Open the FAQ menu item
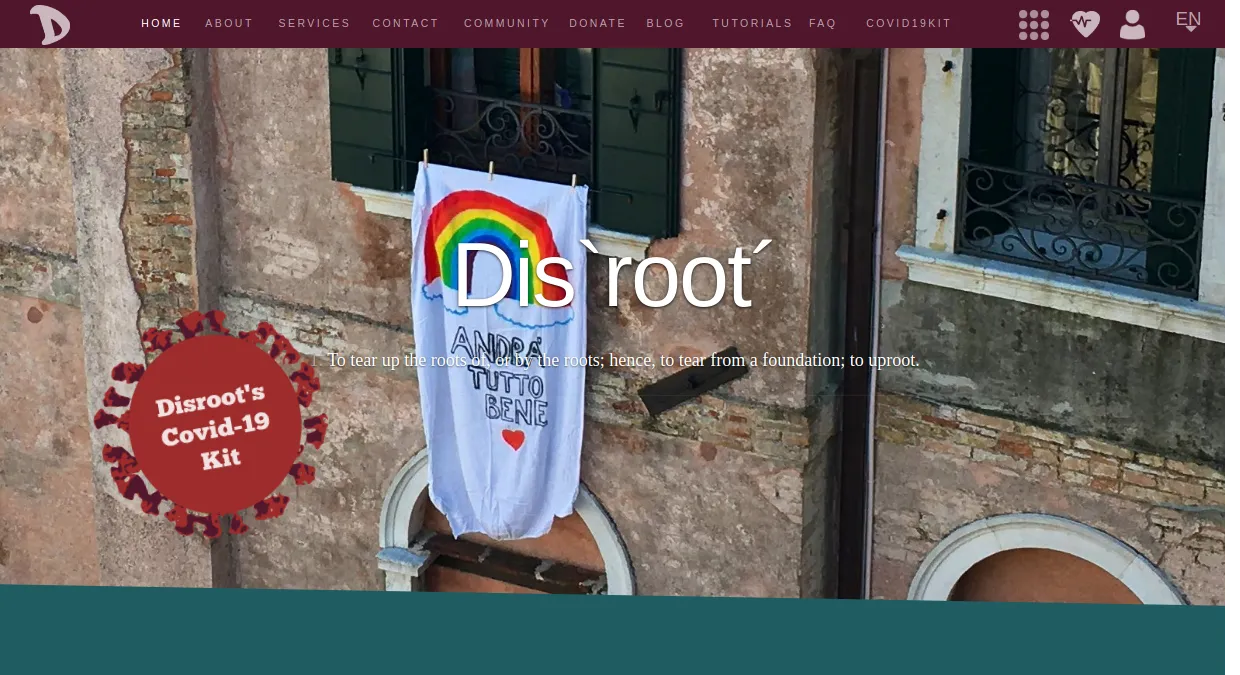This screenshot has height=675, width=1240. pyautogui.click(x=822, y=23)
